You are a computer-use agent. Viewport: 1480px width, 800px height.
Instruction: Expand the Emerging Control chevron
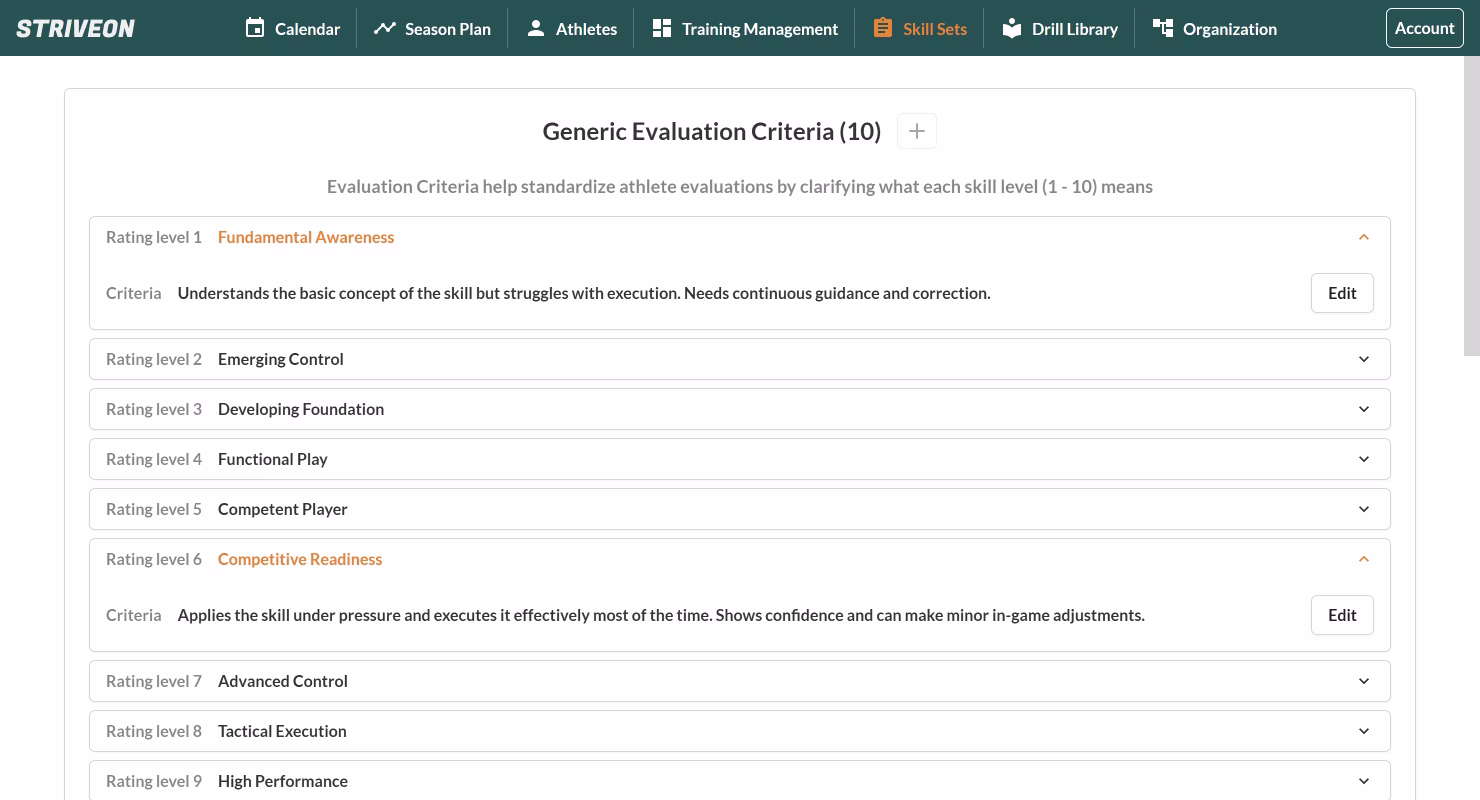pyautogui.click(x=1363, y=359)
